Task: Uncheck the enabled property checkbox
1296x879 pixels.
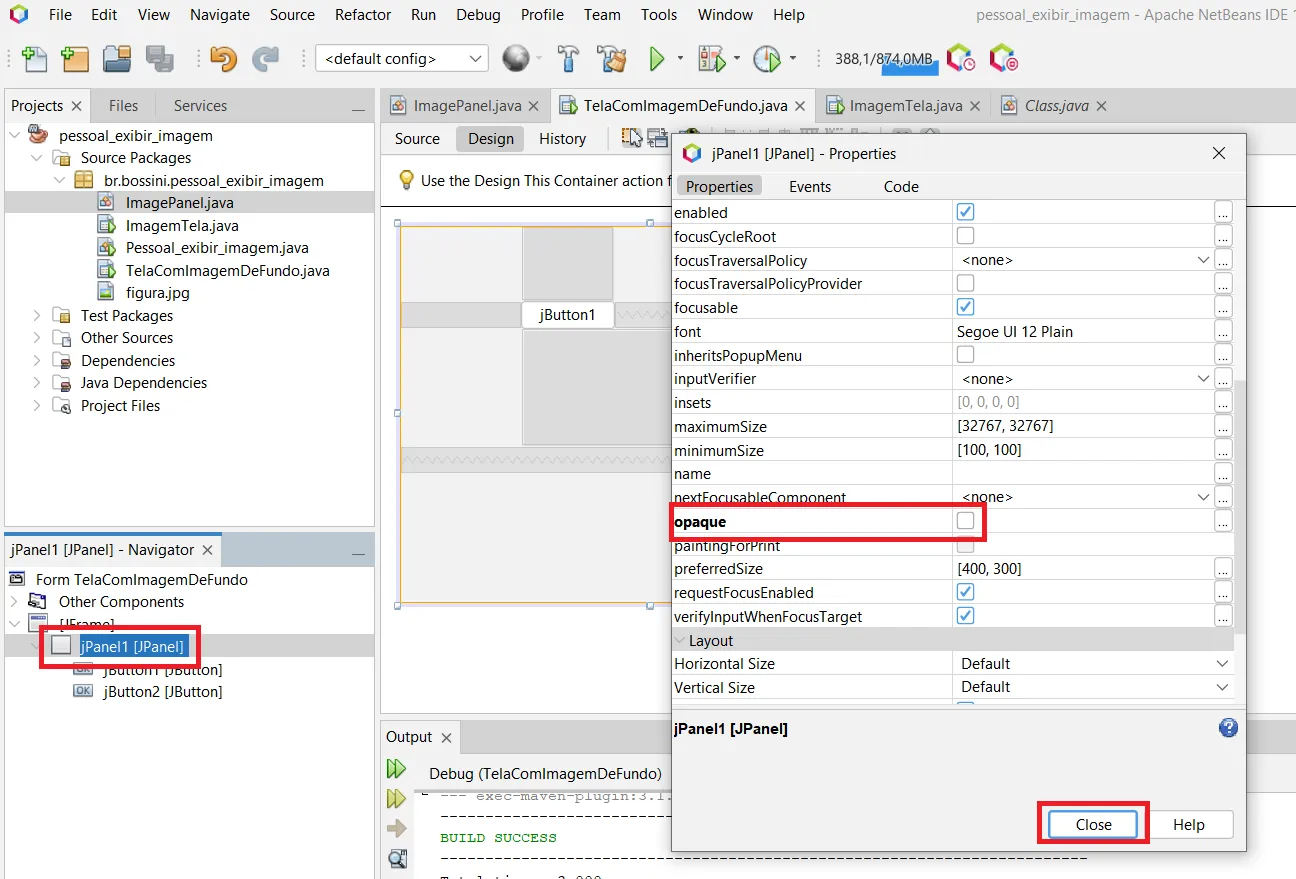Action: [x=965, y=212]
